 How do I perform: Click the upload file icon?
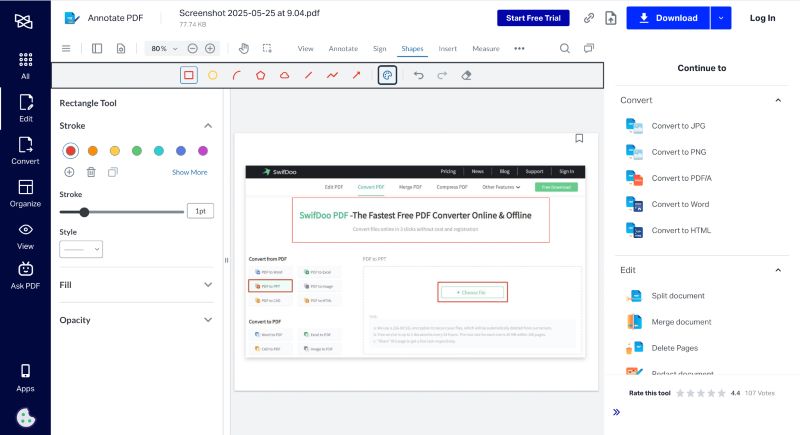pos(611,18)
